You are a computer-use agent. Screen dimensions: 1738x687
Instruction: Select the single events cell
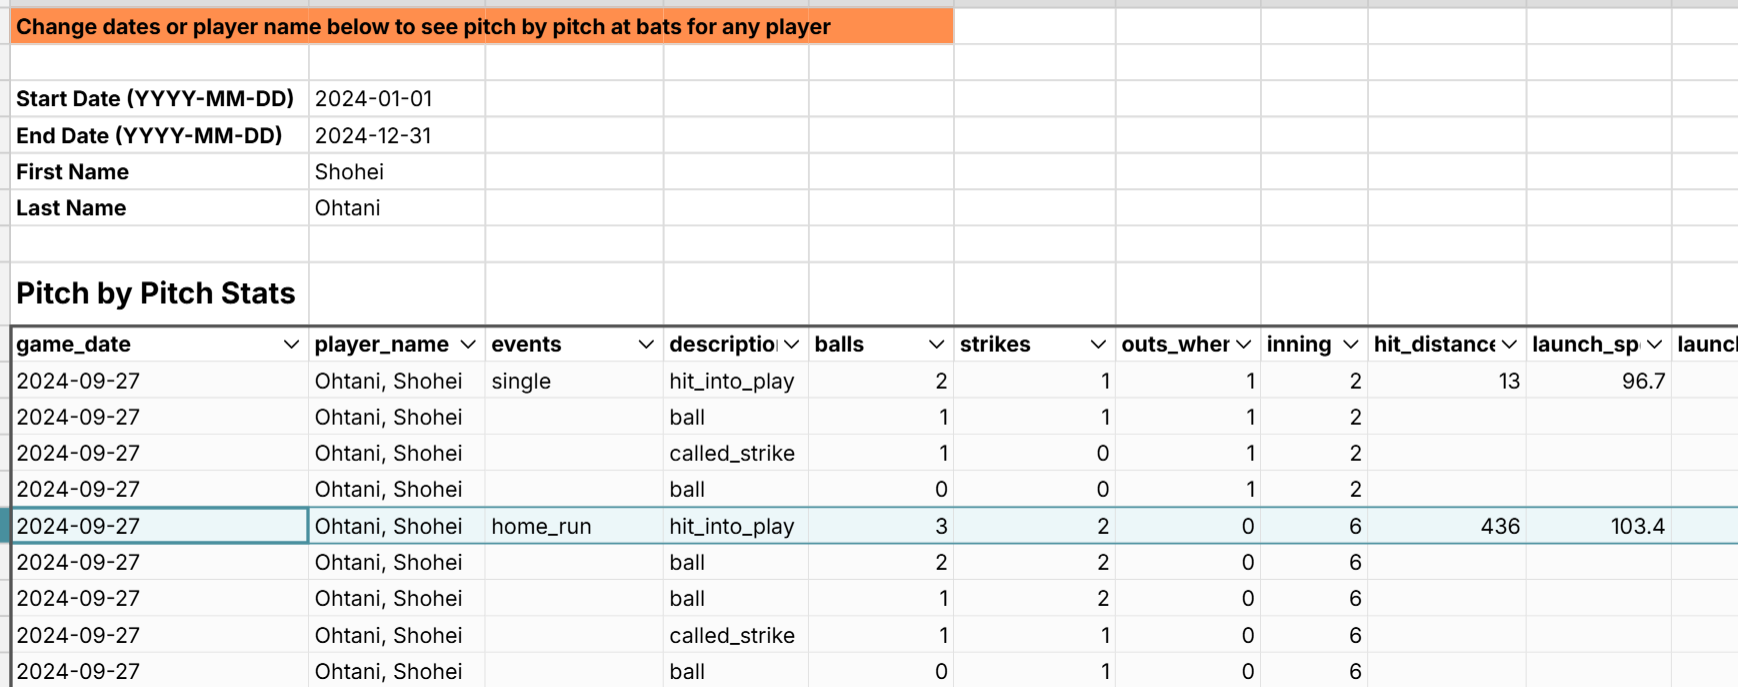tap(574, 381)
